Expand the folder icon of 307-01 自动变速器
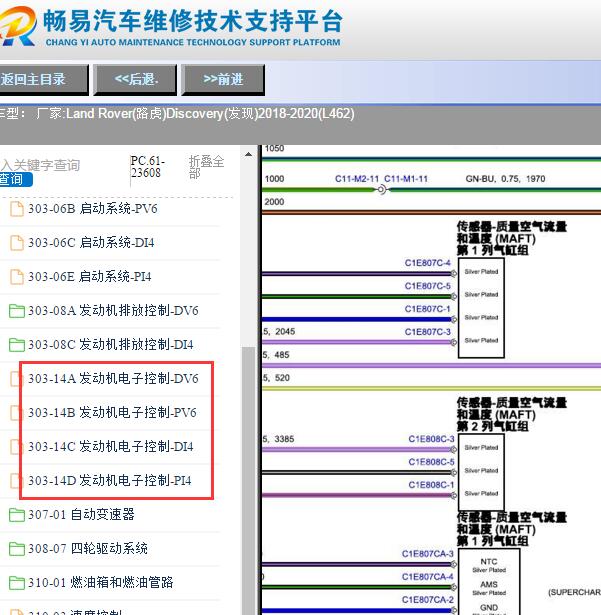 (x=17, y=515)
